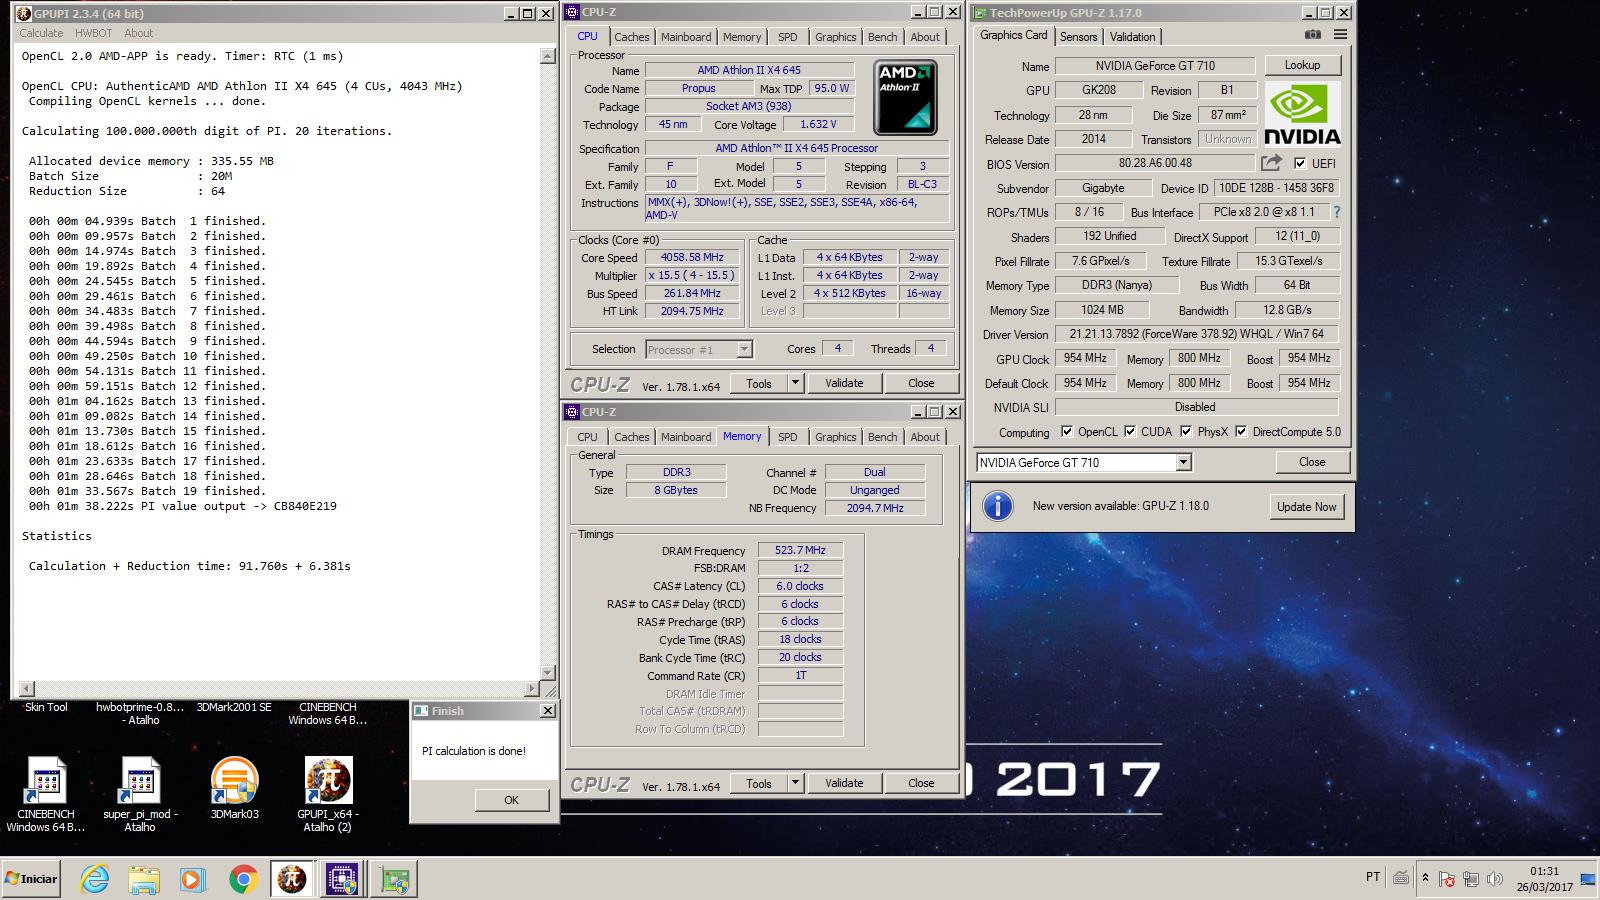Click Update Now for GPU-Z 1.18.0
The width and height of the screenshot is (1600, 900).
click(1306, 507)
